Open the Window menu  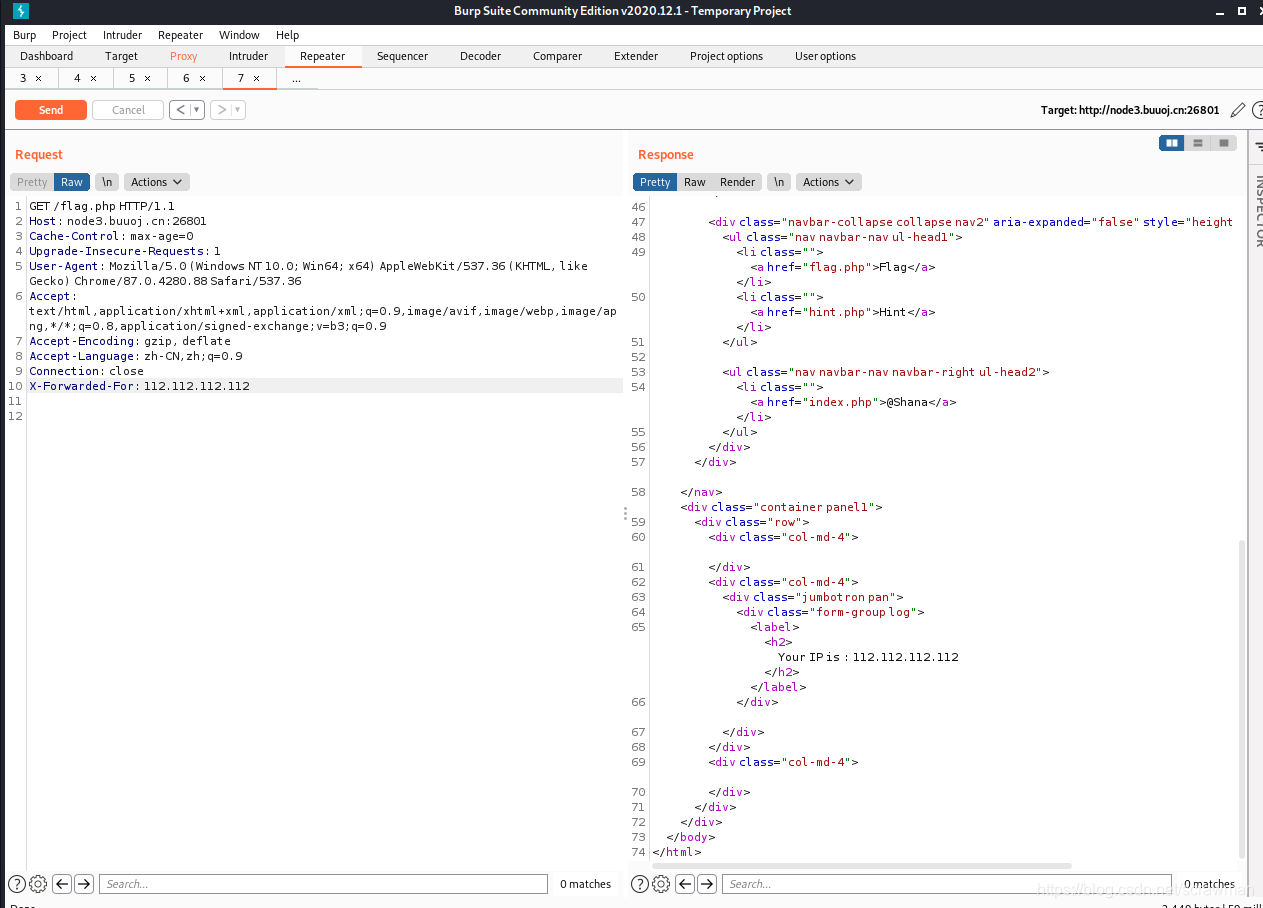pyautogui.click(x=239, y=35)
